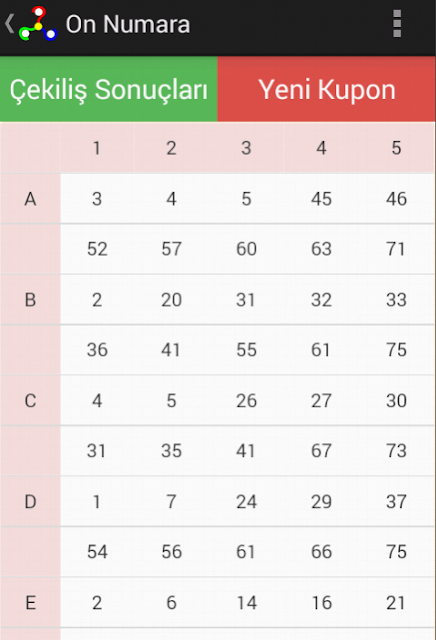Go back using the left chevron arrow
The width and height of the screenshot is (436, 640).
(9, 24)
